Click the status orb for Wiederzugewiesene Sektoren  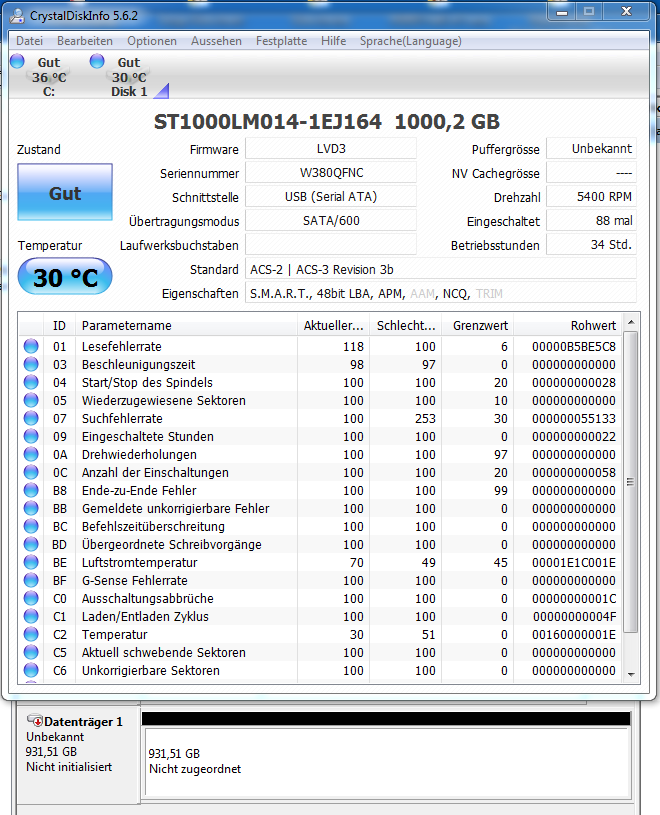coord(31,400)
